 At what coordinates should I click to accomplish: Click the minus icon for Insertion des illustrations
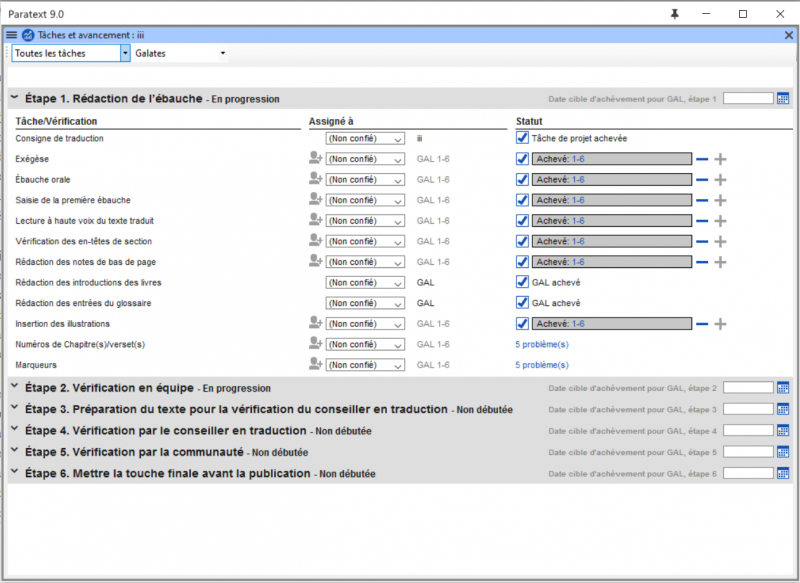point(702,324)
